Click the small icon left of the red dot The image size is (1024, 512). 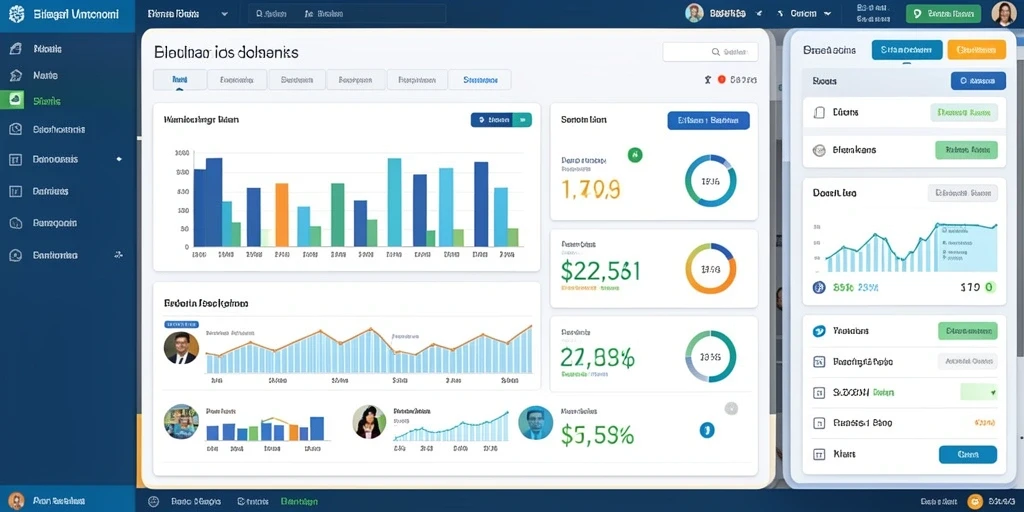(707, 80)
